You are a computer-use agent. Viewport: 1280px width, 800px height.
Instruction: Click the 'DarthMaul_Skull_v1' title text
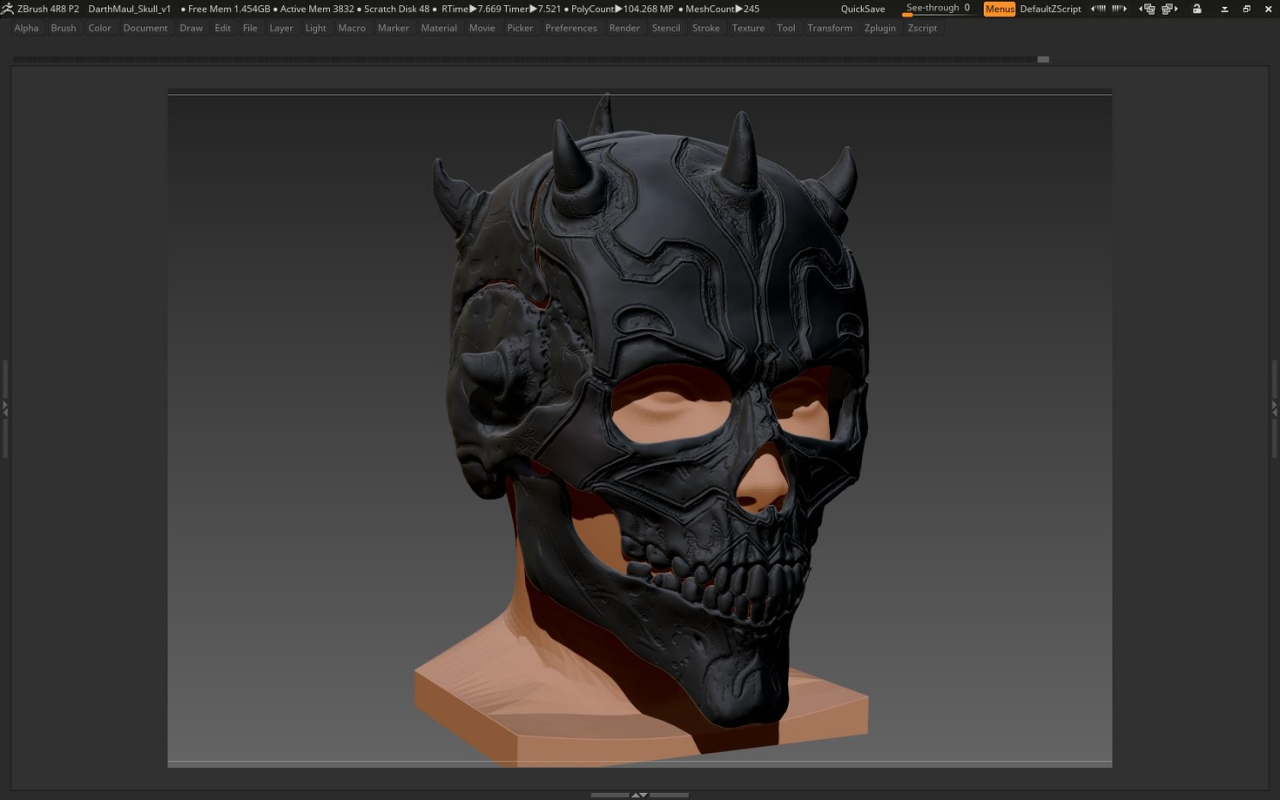coord(129,9)
